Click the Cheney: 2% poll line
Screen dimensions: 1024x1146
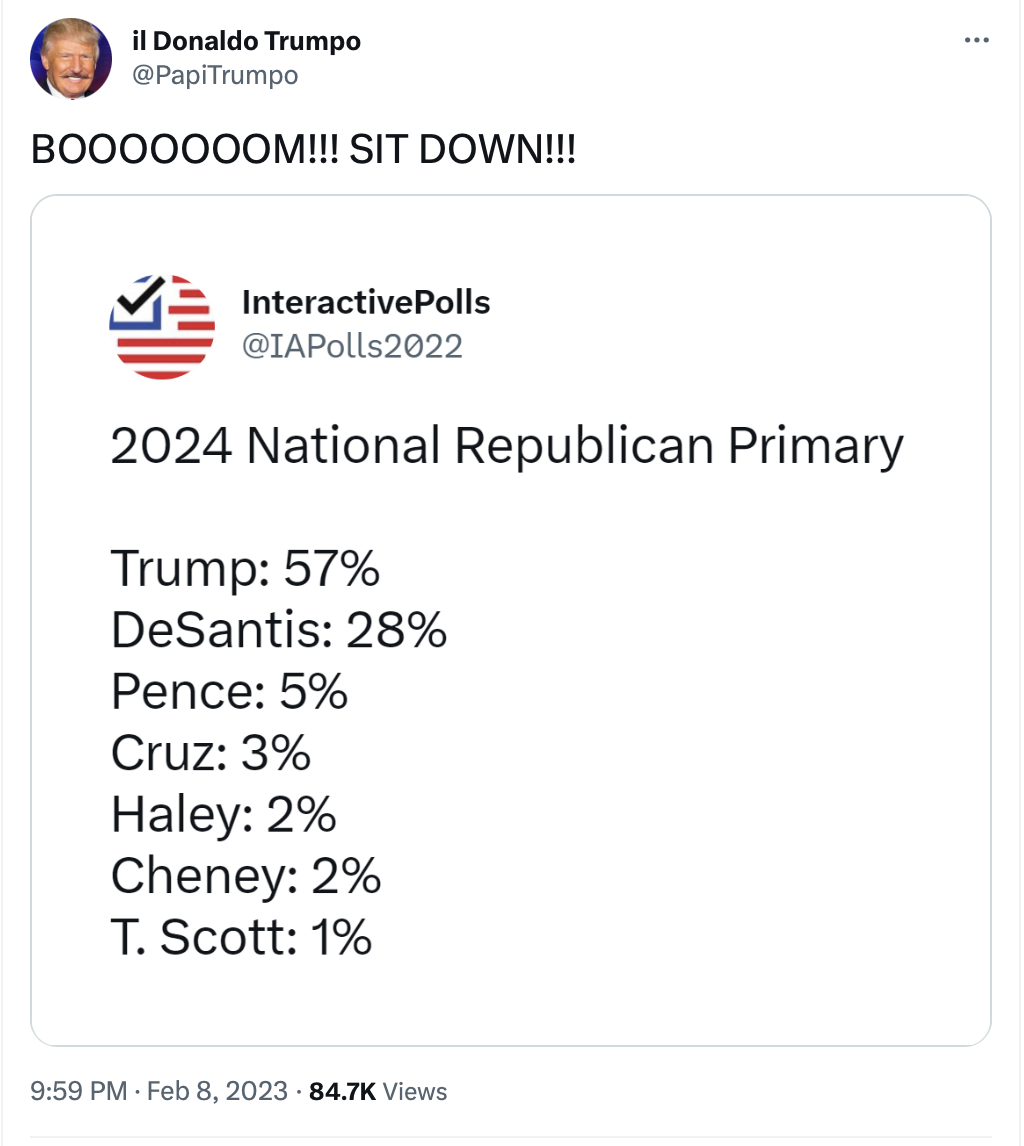pyautogui.click(x=246, y=876)
